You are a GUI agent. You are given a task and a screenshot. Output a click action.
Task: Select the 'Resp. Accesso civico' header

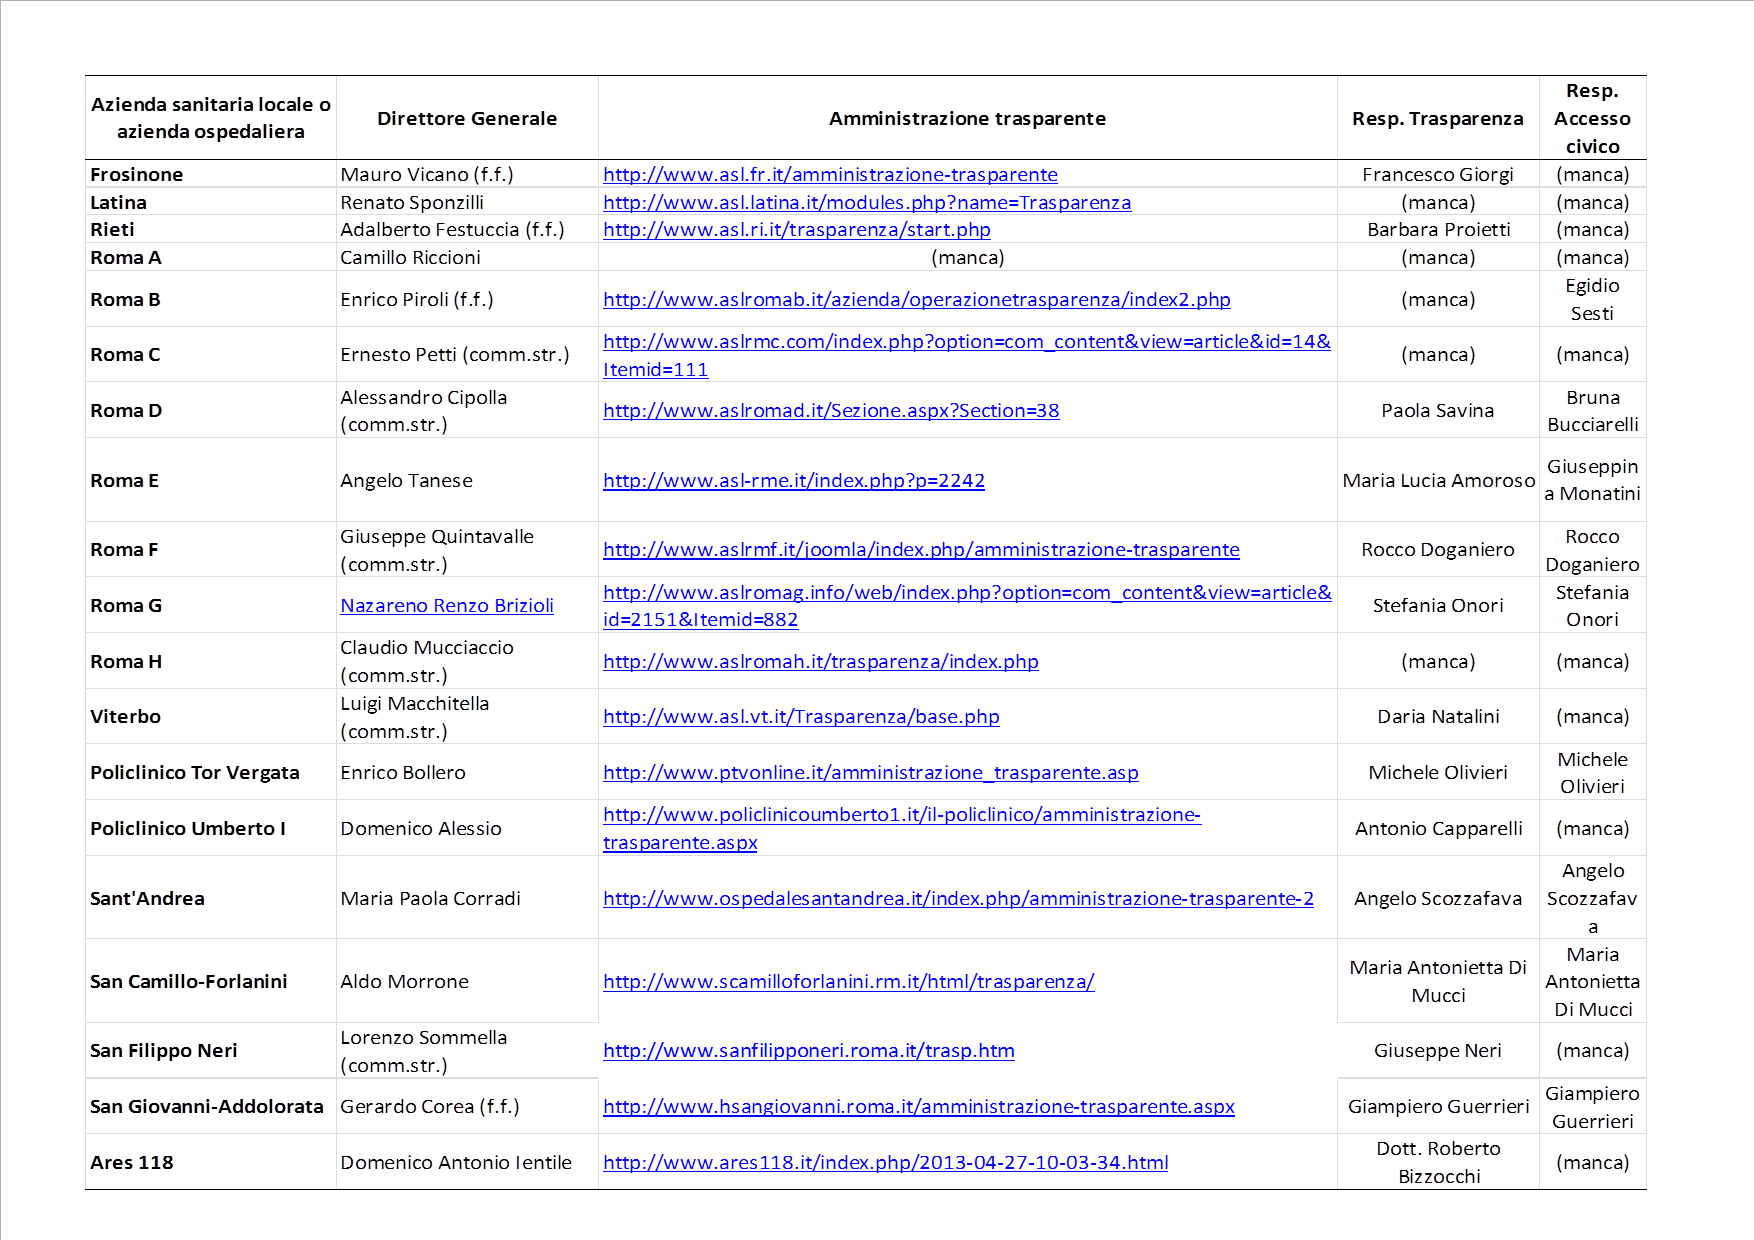click(1592, 118)
